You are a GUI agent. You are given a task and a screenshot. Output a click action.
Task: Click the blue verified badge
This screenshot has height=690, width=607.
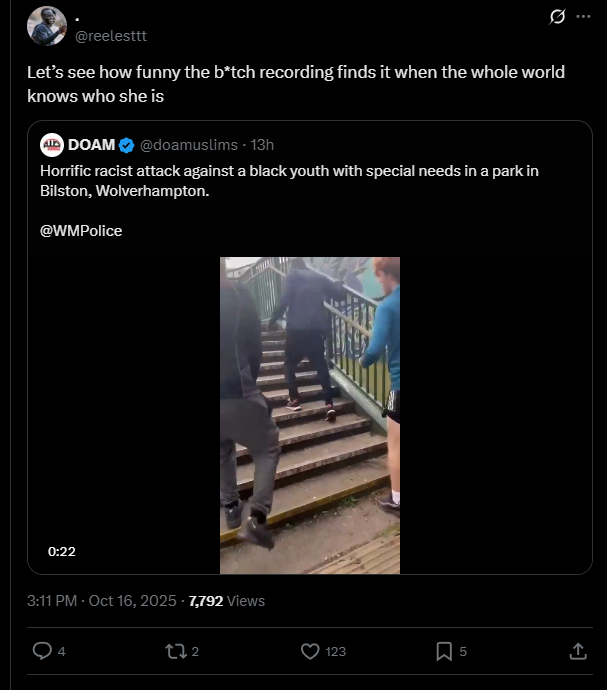[127, 145]
